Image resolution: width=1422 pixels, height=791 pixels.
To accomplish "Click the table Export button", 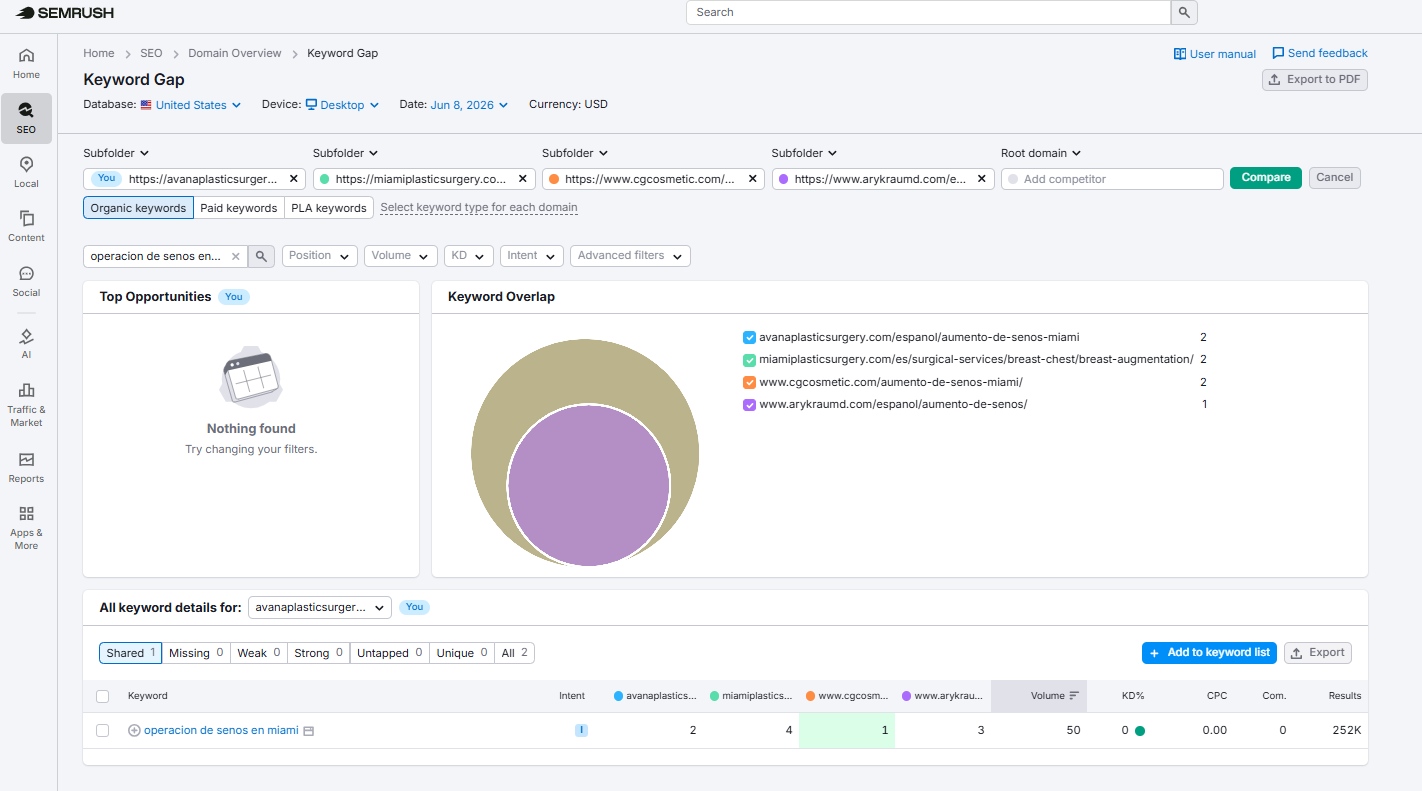I will (1318, 653).
